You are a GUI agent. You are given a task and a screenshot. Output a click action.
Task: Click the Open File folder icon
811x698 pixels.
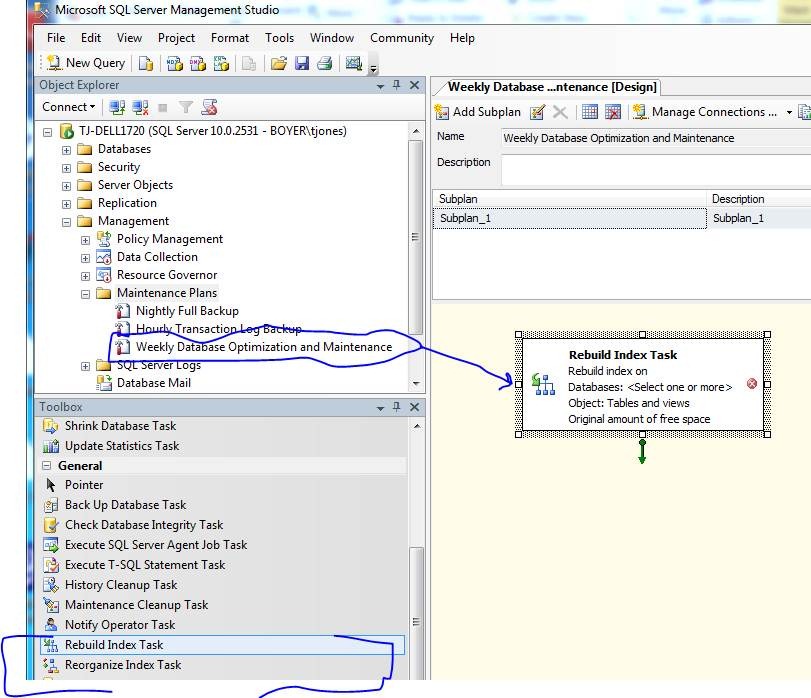coord(278,64)
